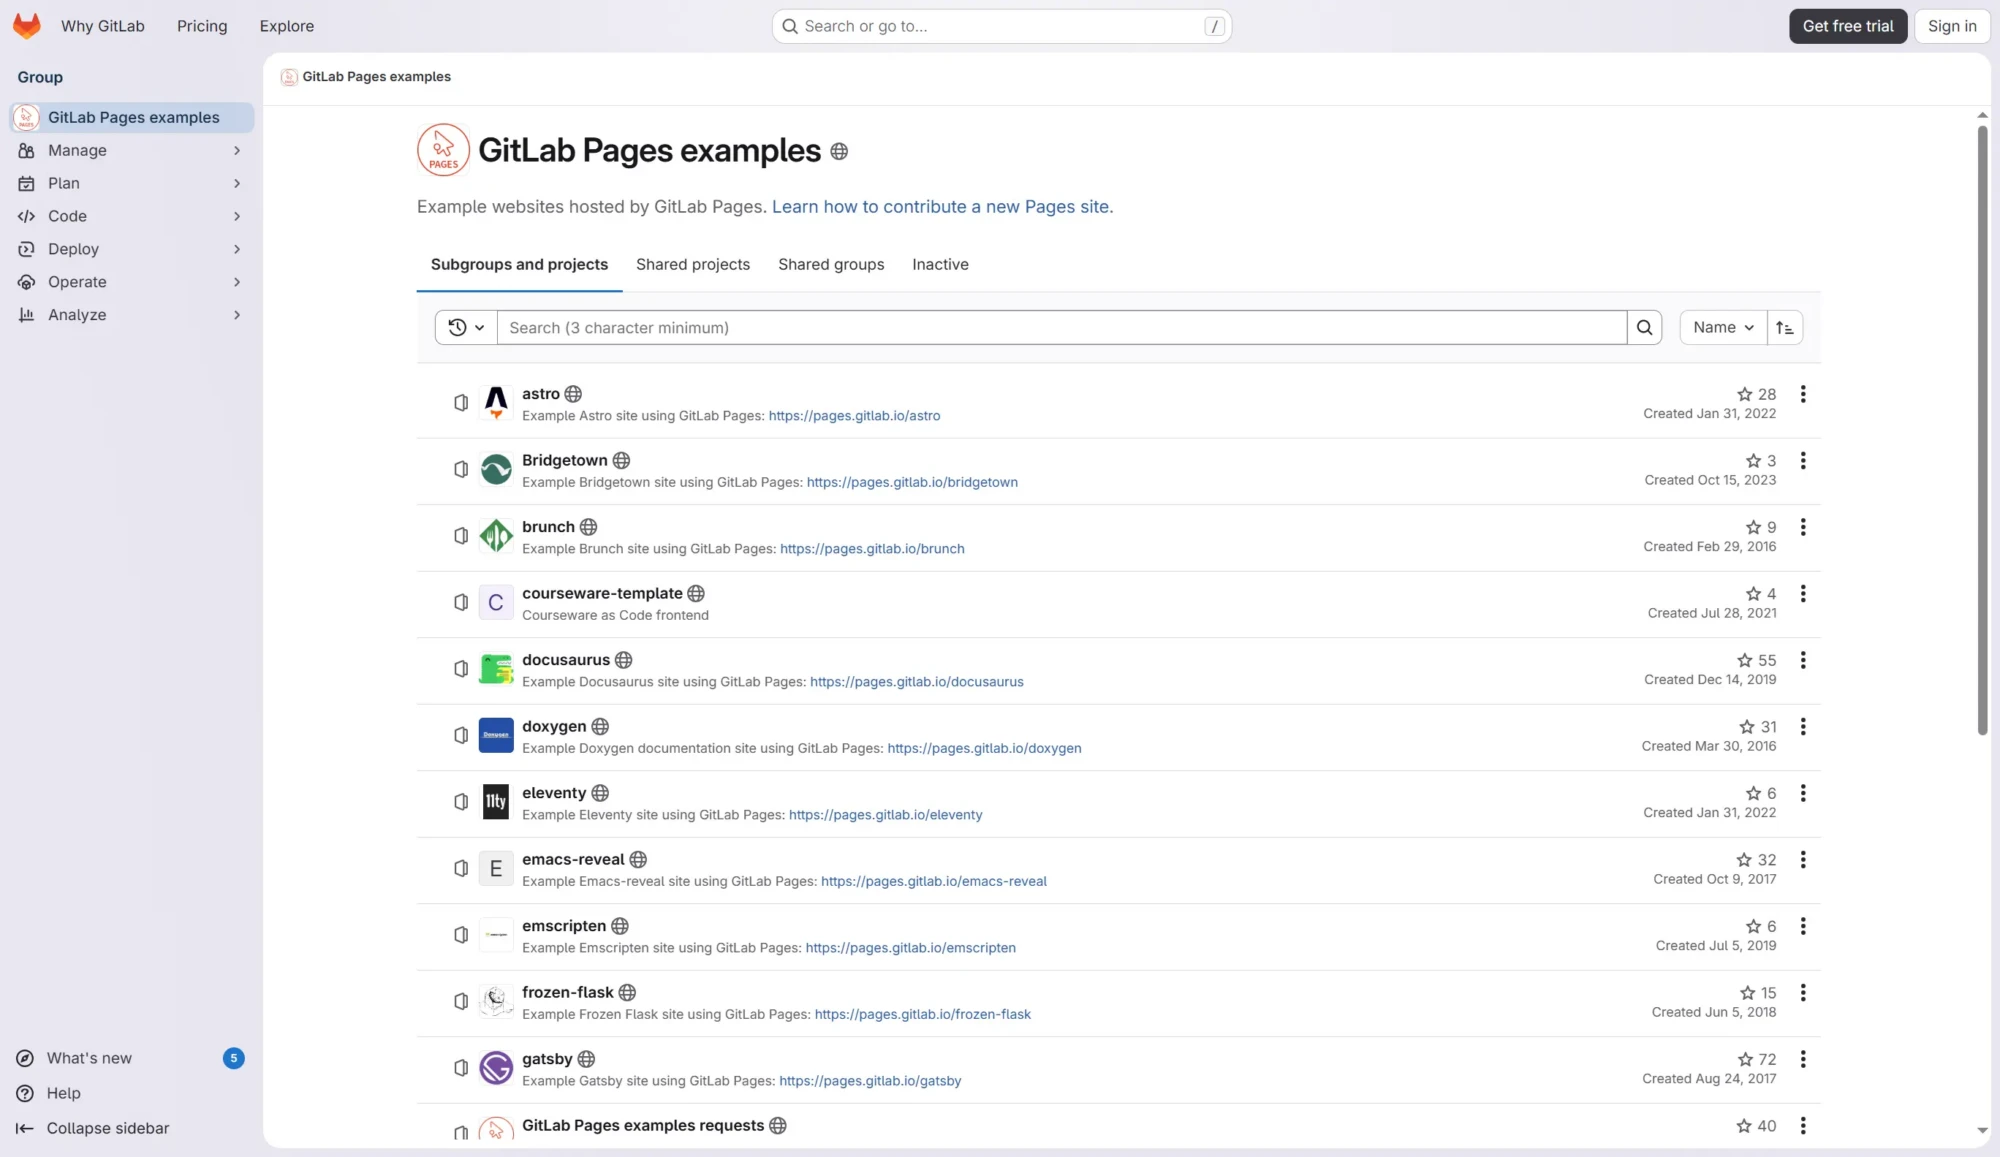2000x1157 pixels.
Task: Click the globe visibility icon beside astro
Action: coord(573,394)
